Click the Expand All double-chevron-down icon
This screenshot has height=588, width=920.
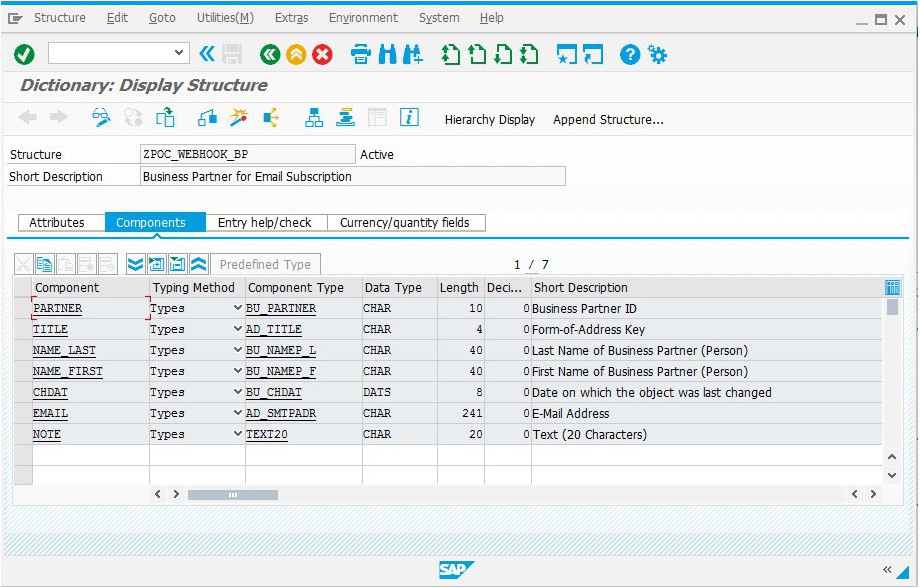click(136, 265)
